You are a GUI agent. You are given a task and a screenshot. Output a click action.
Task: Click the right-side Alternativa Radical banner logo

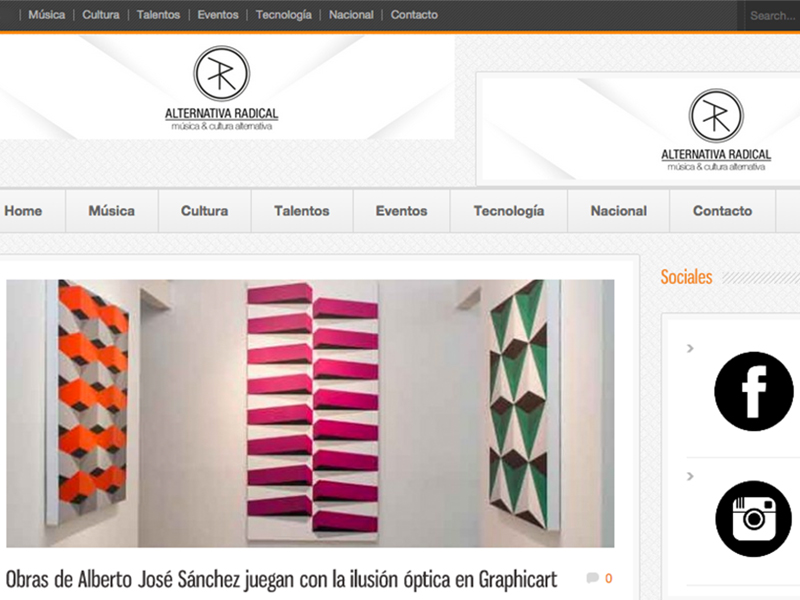tap(716, 130)
